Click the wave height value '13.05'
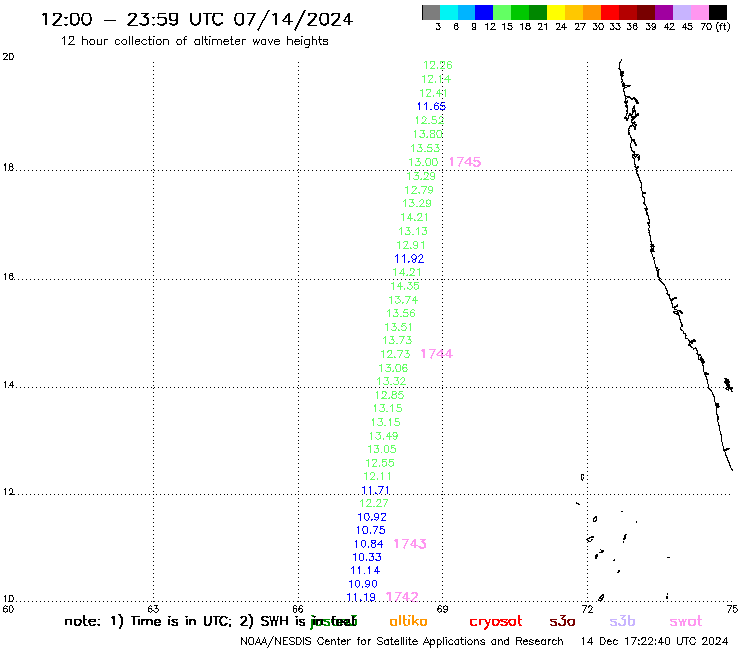 click(x=382, y=449)
